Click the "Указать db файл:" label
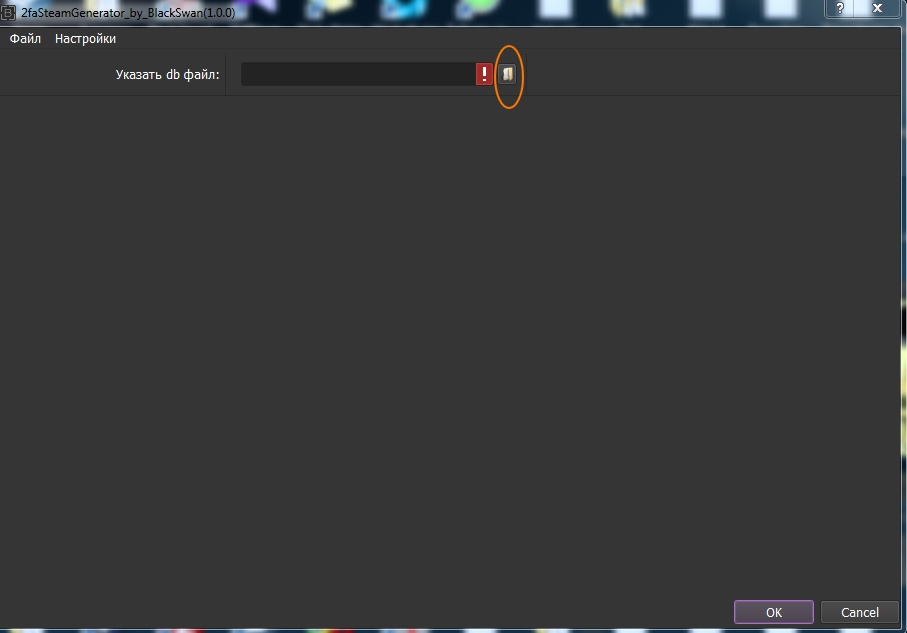907x633 pixels. (x=167, y=75)
